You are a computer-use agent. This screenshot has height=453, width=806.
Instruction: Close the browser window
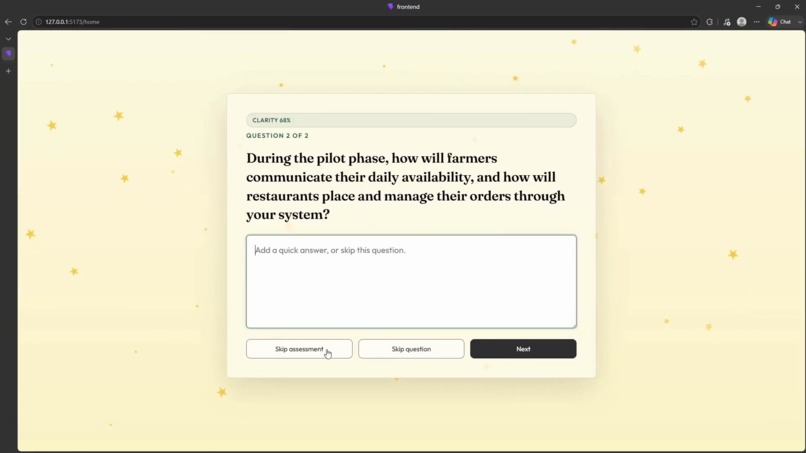pyautogui.click(x=797, y=7)
